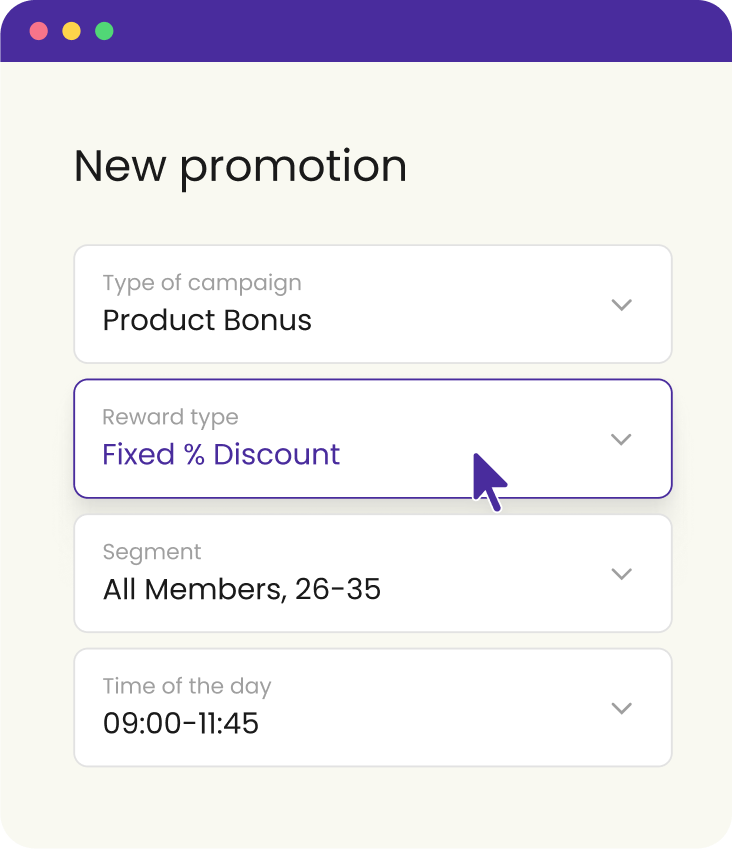This screenshot has width=732, height=849.
Task: Click the green window control dot
Action: (x=102, y=31)
